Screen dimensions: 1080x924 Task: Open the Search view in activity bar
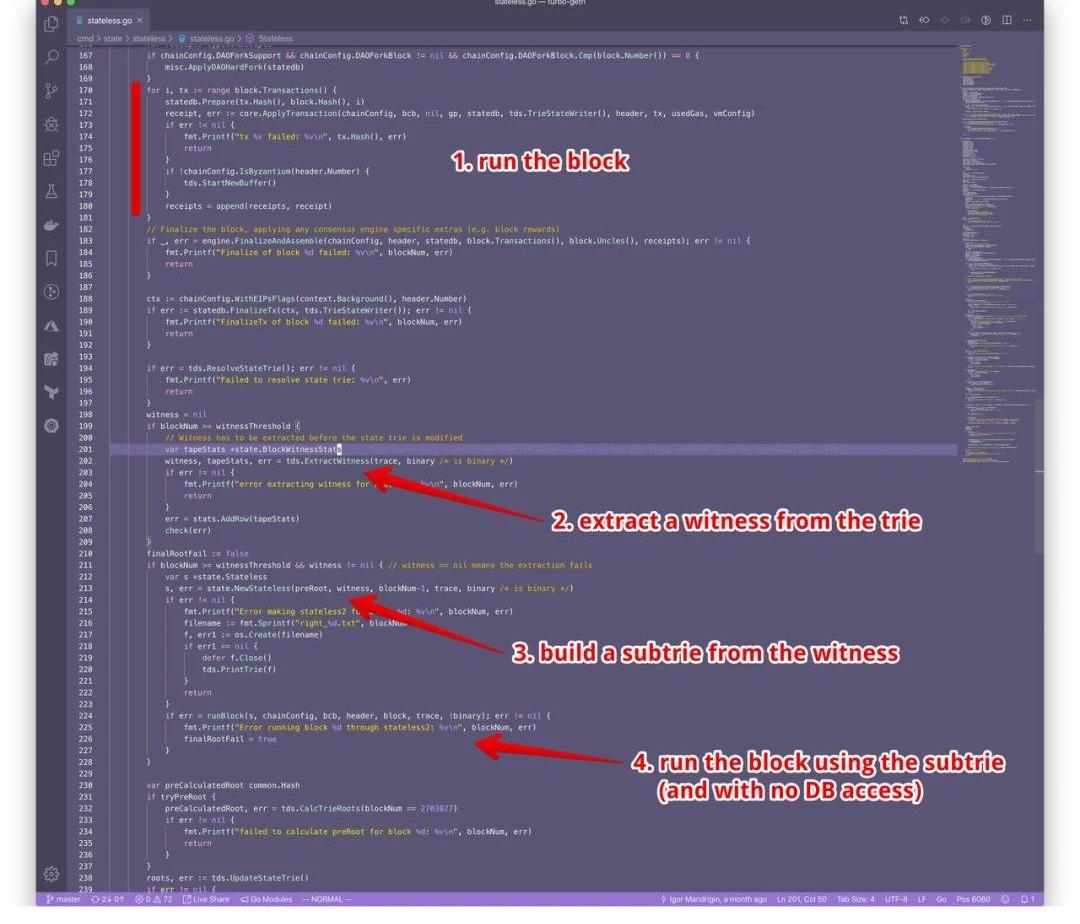(x=51, y=57)
